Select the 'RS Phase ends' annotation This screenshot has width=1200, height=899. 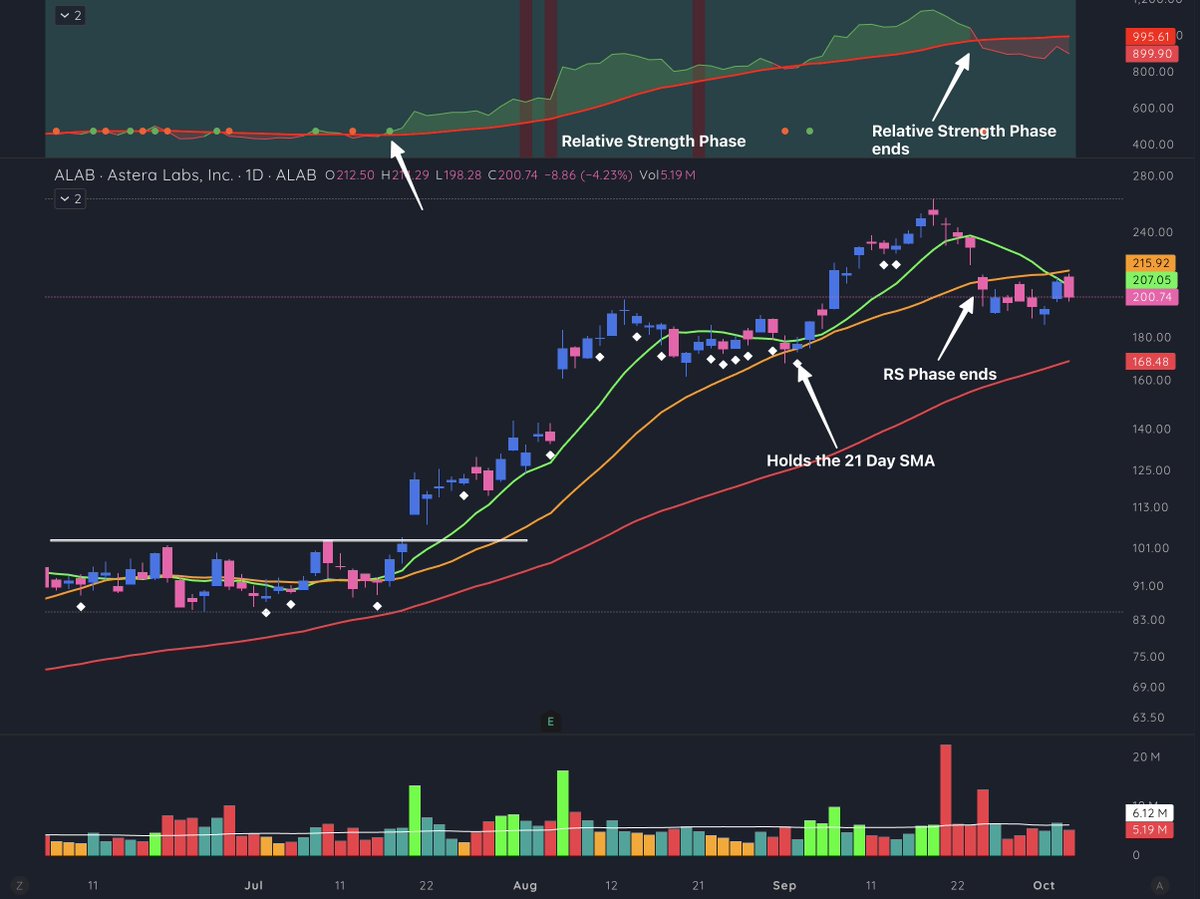[x=939, y=375]
